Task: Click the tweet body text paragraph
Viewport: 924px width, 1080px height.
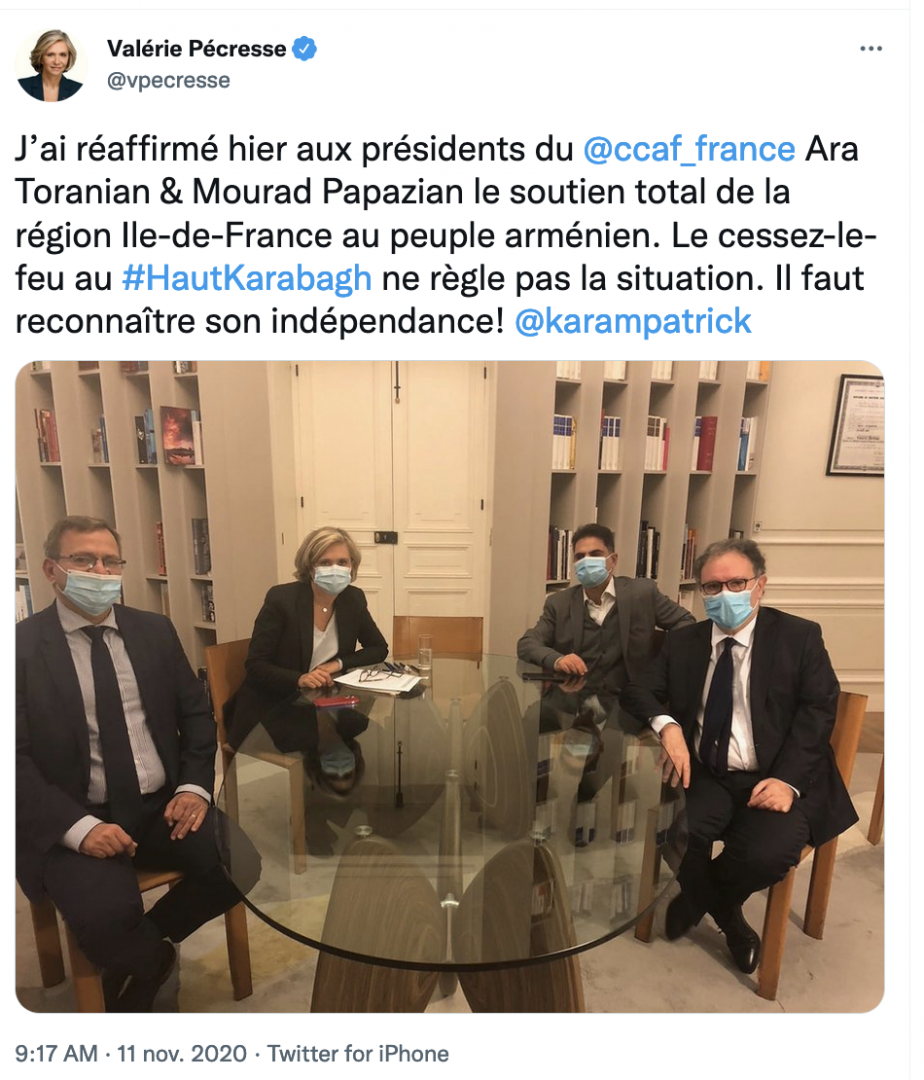Action: coord(445,236)
